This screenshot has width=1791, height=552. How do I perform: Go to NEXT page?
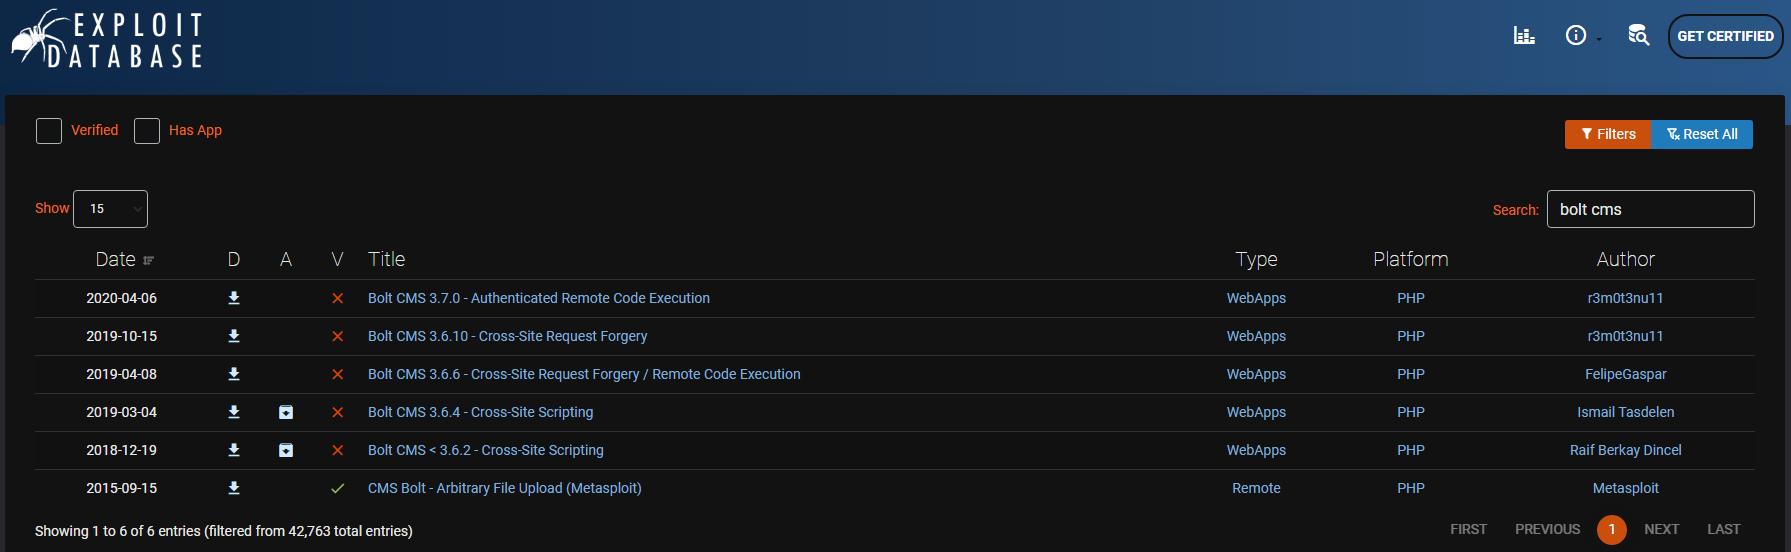pos(1662,529)
